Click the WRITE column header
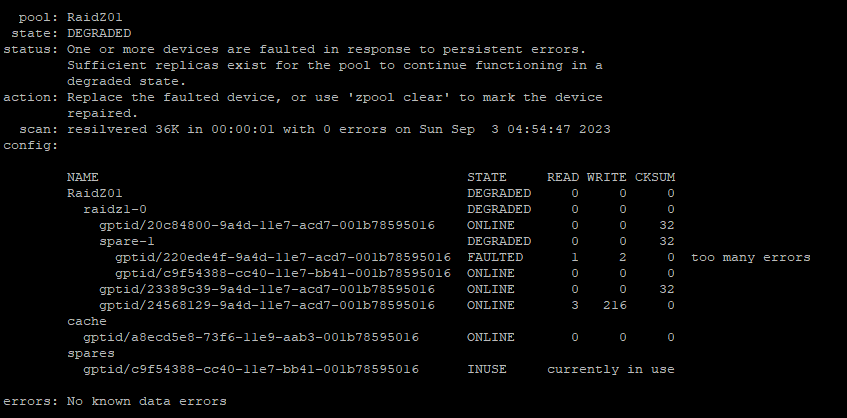847x418 pixels. tap(607, 177)
